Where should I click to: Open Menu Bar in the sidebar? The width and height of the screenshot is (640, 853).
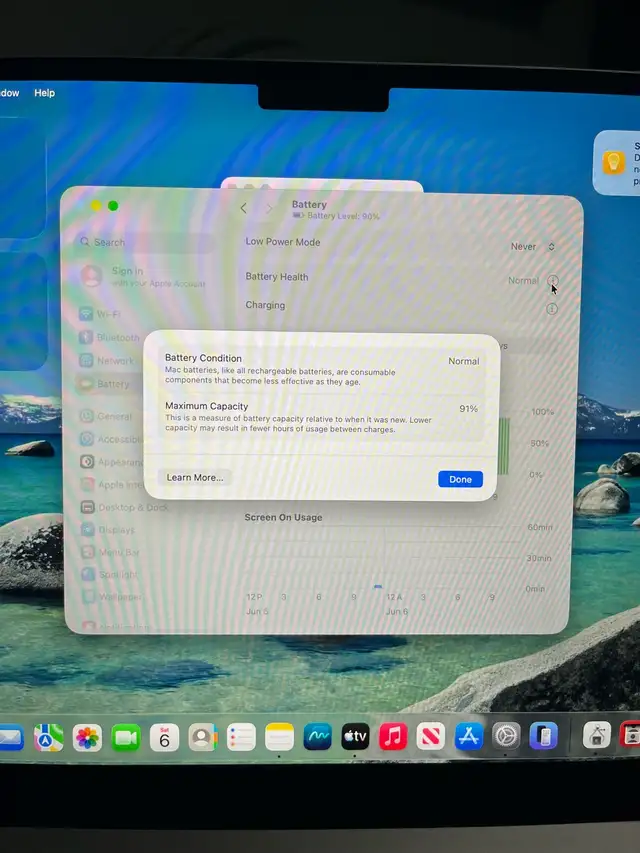pyautogui.click(x=110, y=552)
